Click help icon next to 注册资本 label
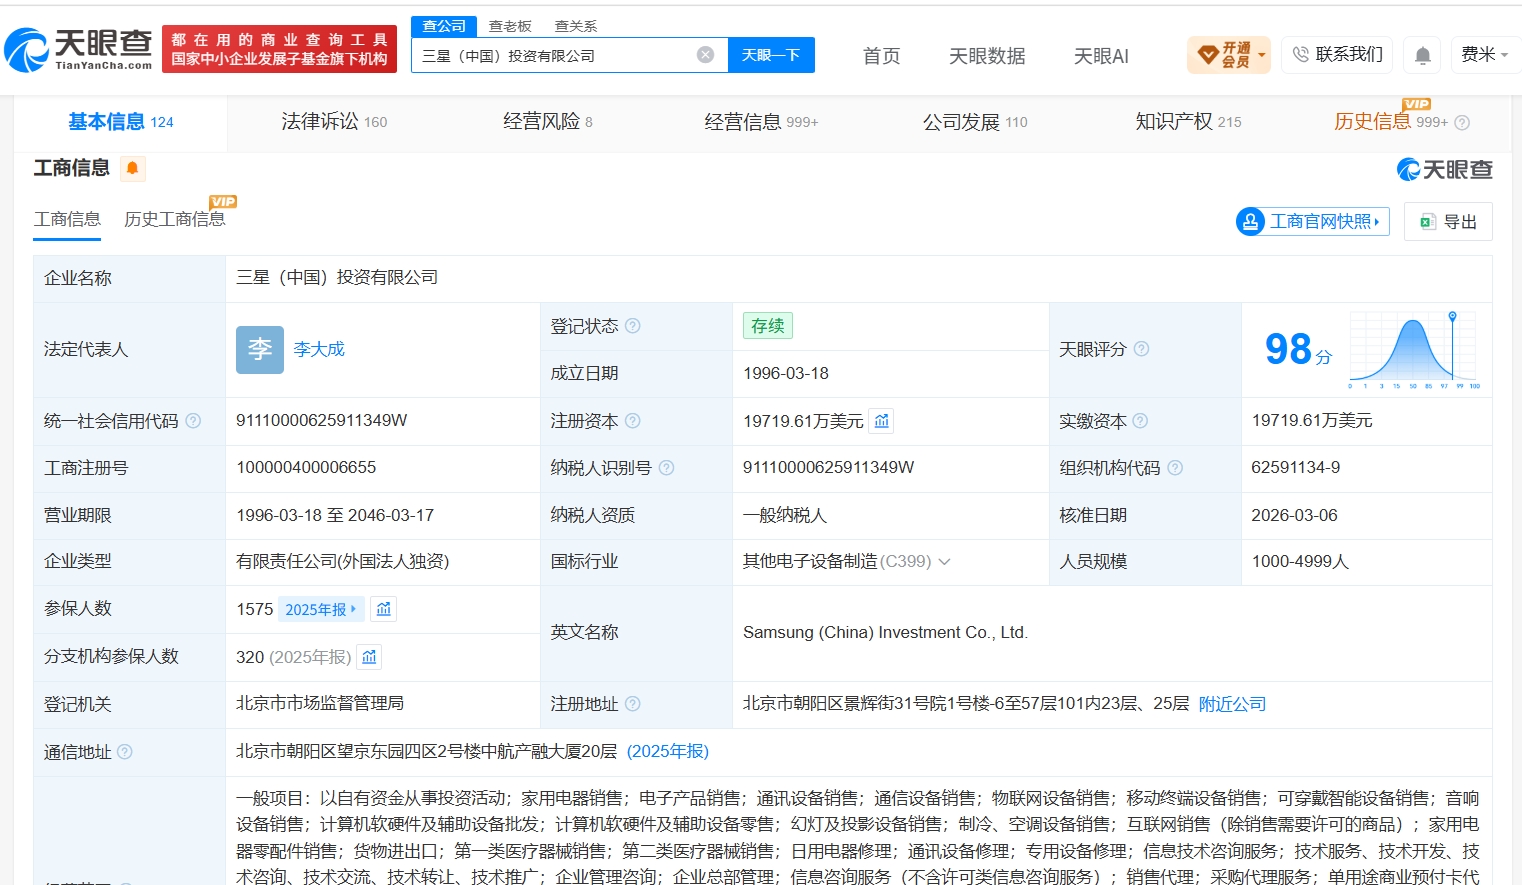1522x885 pixels. (633, 421)
